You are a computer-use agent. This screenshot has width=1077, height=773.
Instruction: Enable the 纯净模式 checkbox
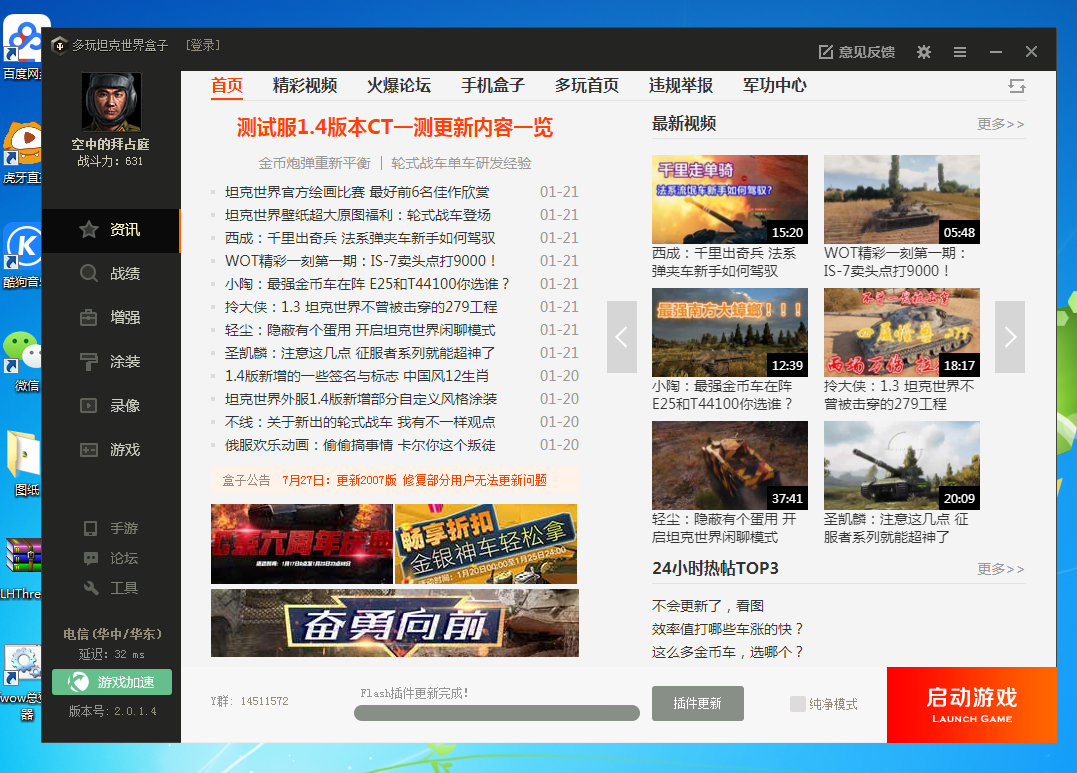tap(797, 704)
